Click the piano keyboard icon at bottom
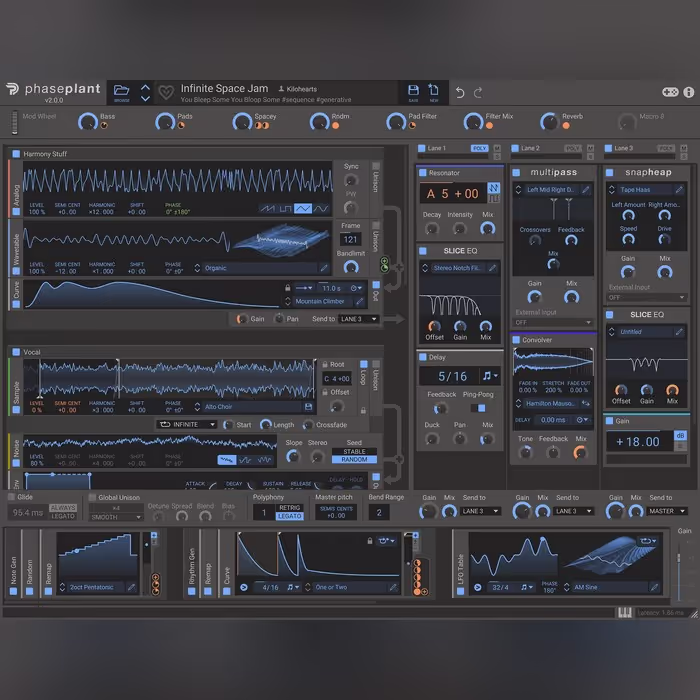 [x=624, y=612]
